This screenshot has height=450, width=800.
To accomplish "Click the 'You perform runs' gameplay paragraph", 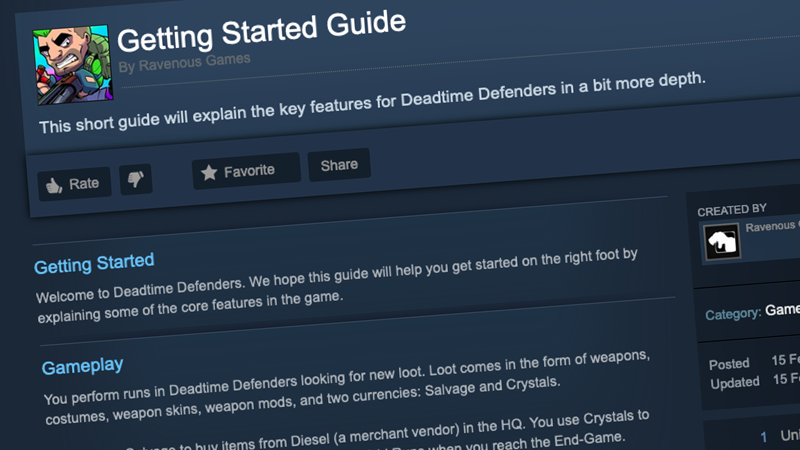I will pos(347,388).
